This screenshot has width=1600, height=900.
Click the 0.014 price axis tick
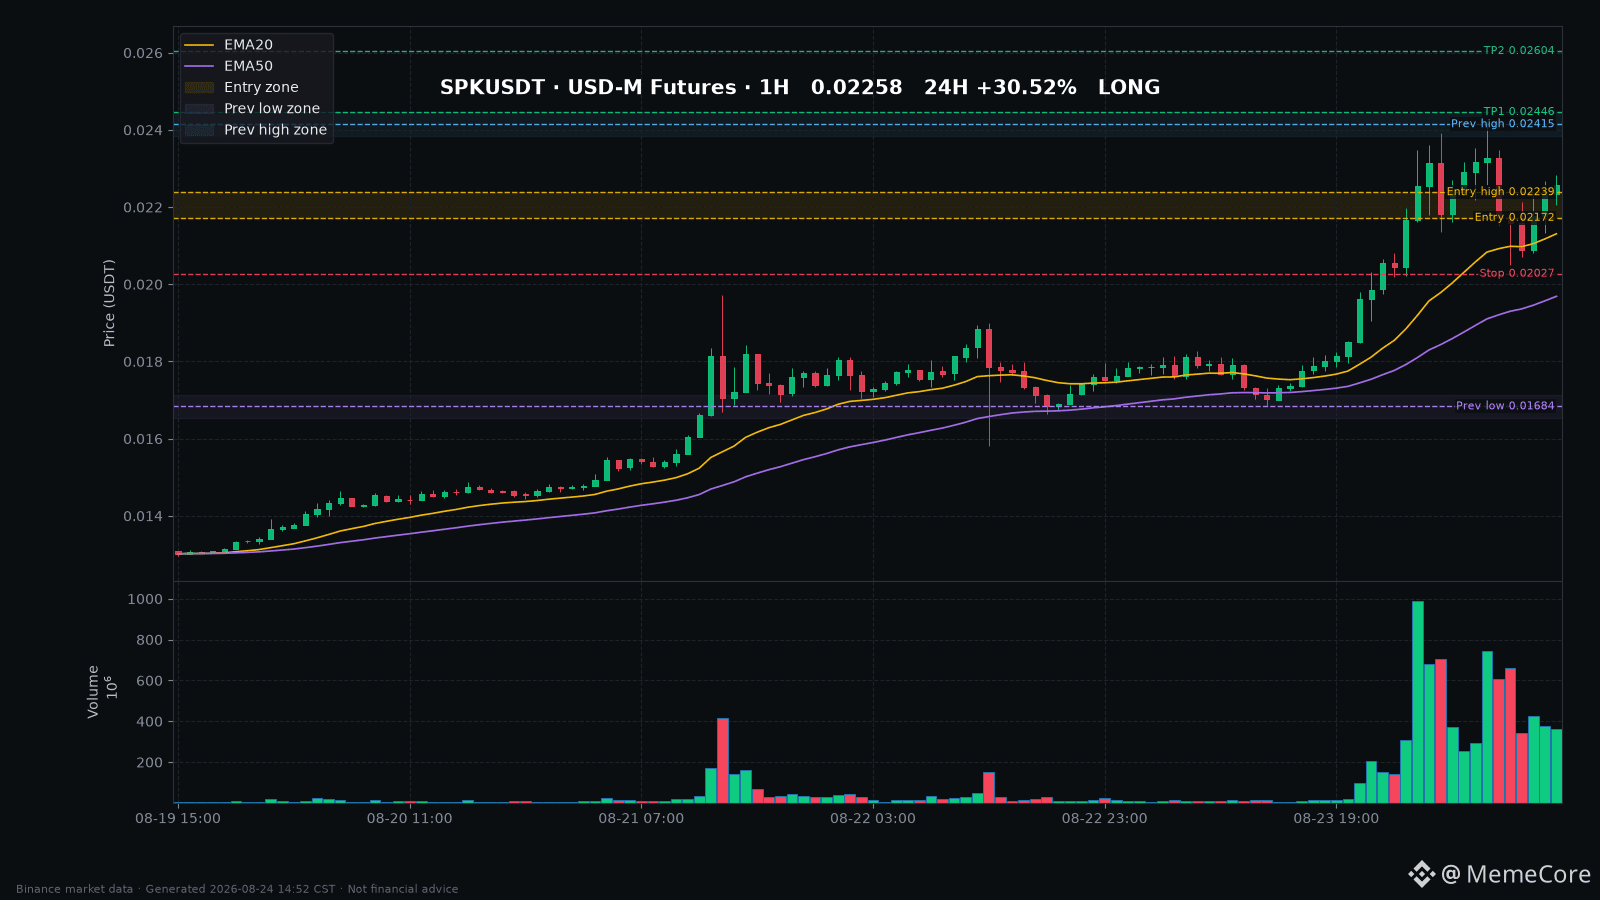point(143,517)
